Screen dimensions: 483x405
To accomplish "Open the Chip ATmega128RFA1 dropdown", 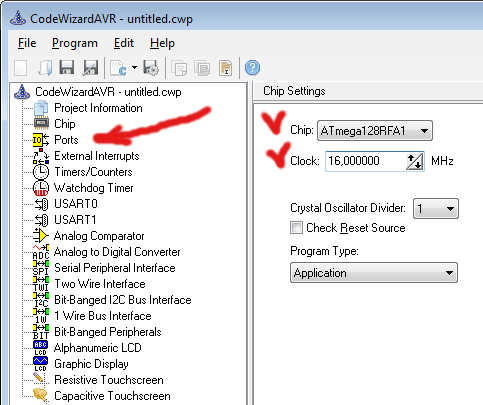I will [x=375, y=131].
